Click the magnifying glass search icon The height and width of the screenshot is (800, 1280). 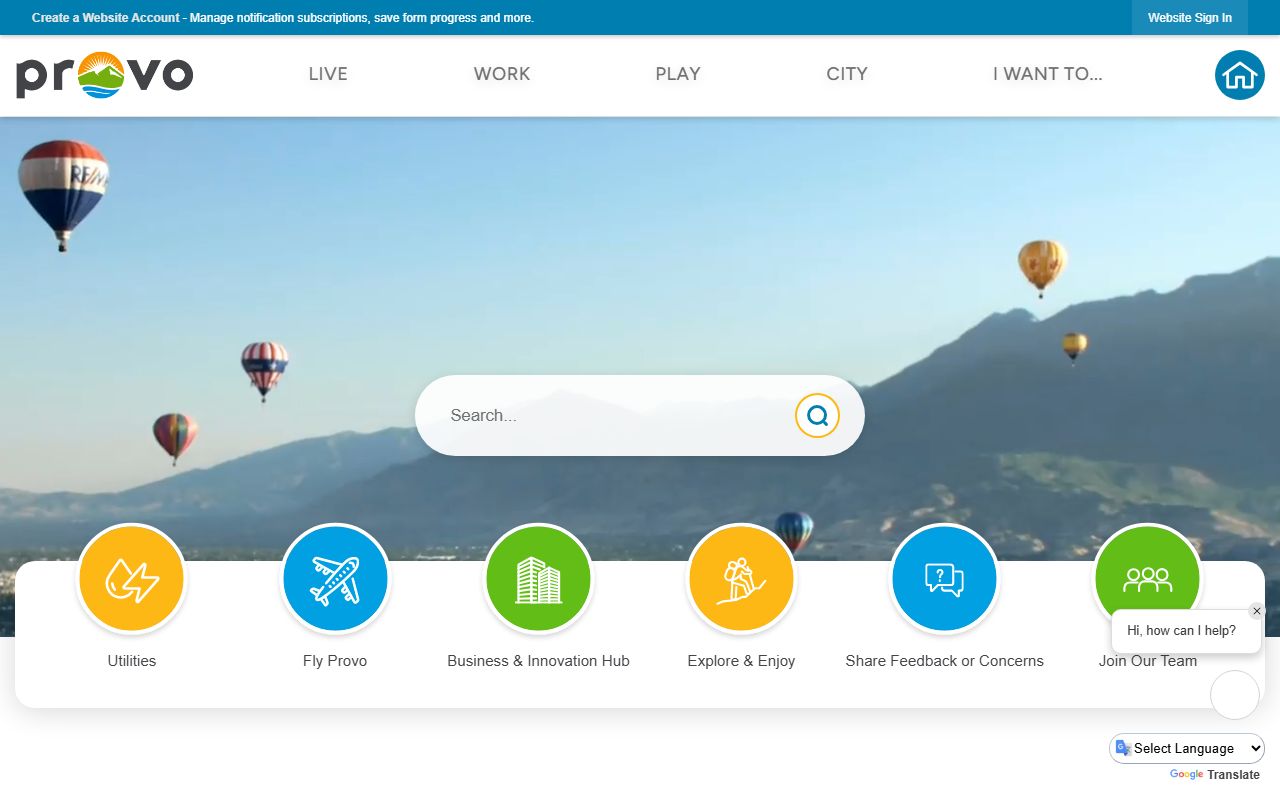[x=817, y=415]
